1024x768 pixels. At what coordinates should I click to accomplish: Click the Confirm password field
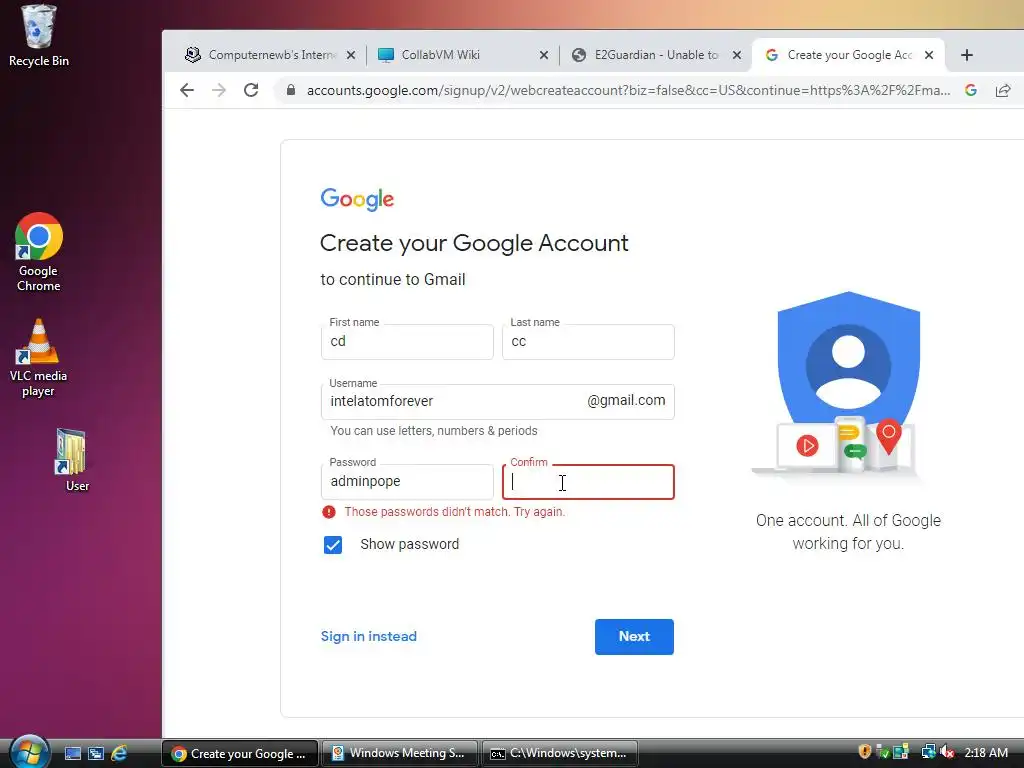coord(588,482)
